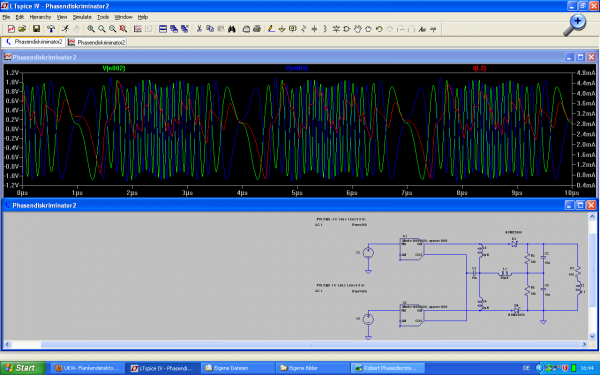Click the Print Setup icon
The image size is (600, 375).
(x=246, y=29)
